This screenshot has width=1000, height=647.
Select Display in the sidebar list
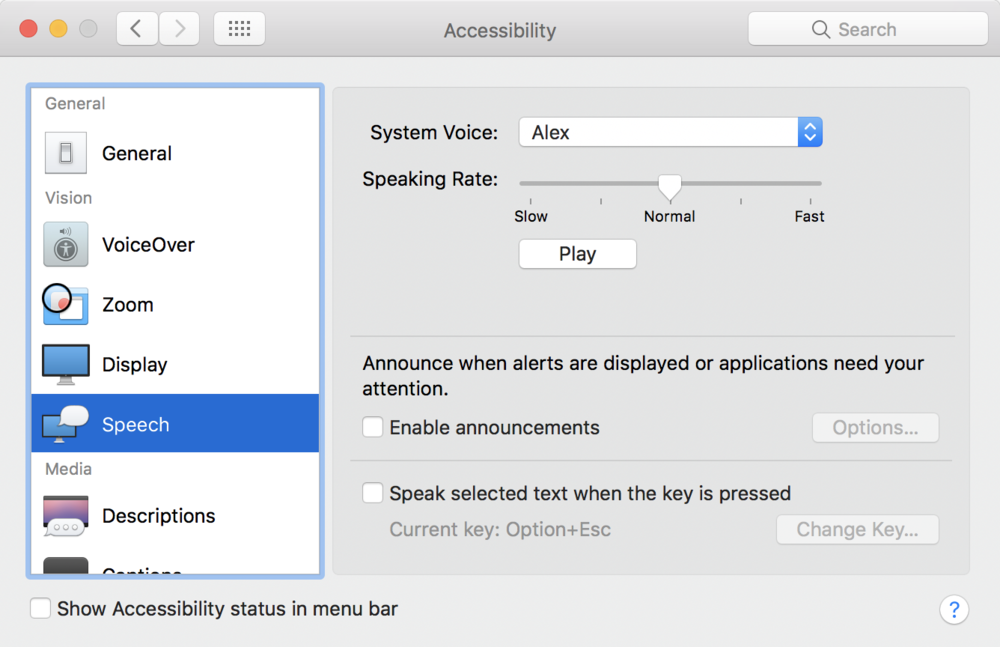(x=175, y=364)
